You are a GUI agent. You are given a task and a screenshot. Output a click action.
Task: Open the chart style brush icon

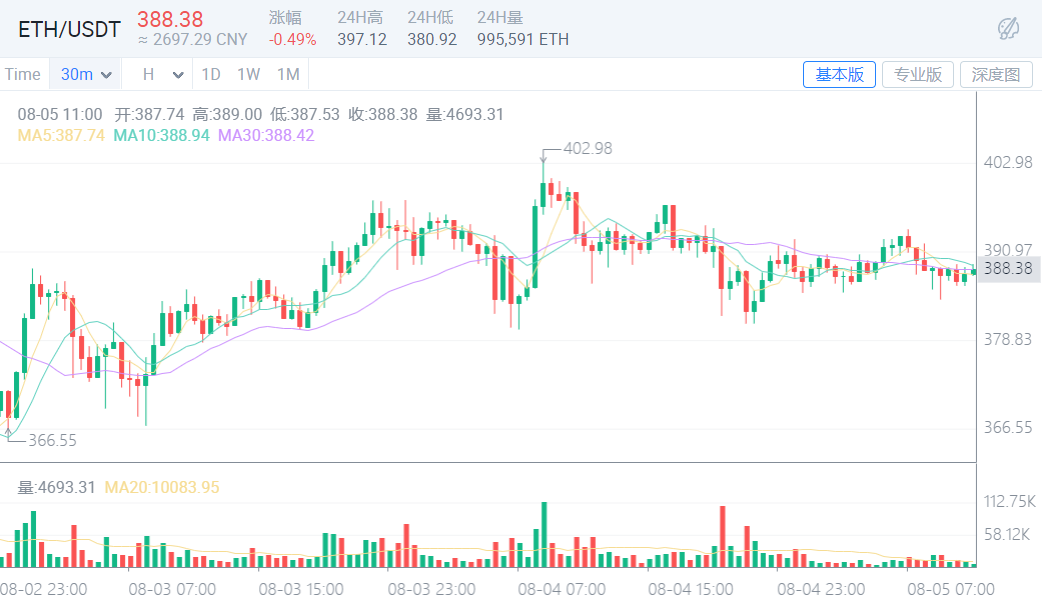point(1010,30)
